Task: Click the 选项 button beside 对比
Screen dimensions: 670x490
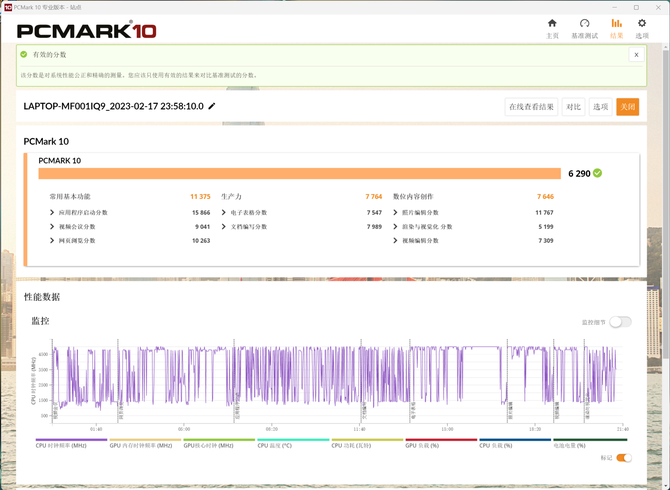Action: click(600, 107)
